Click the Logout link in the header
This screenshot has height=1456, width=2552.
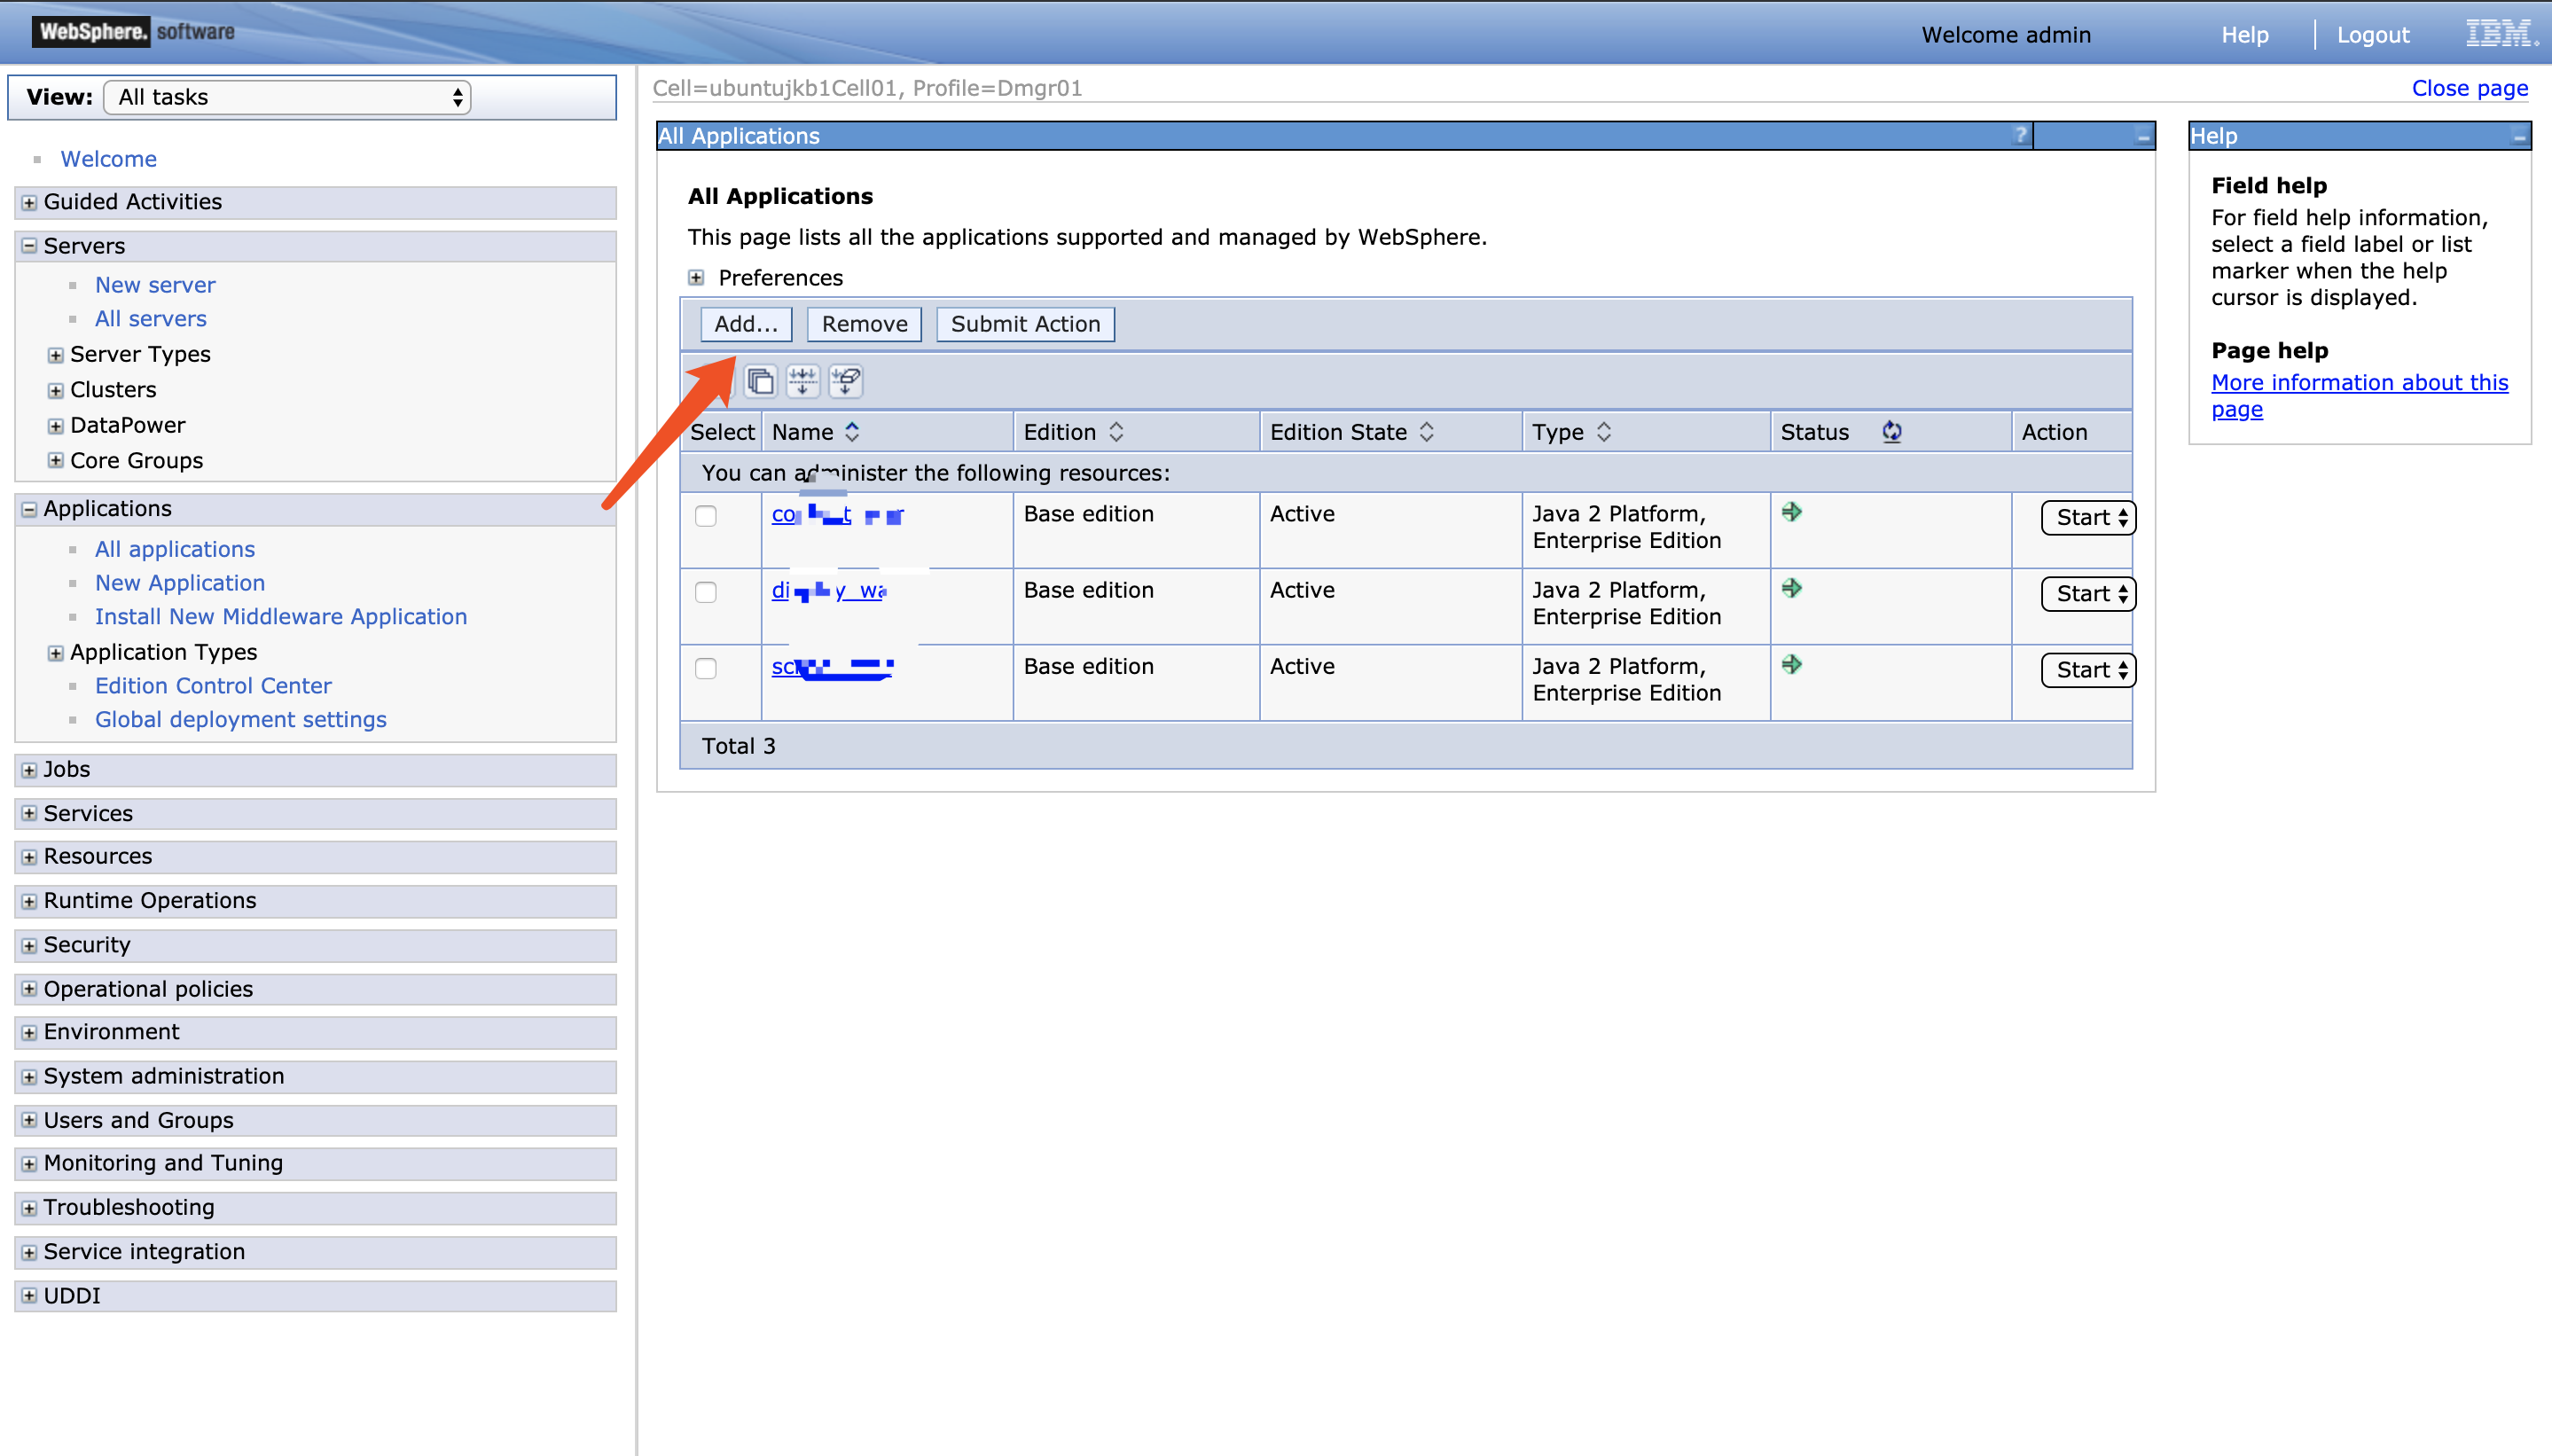pyautogui.click(x=2372, y=35)
